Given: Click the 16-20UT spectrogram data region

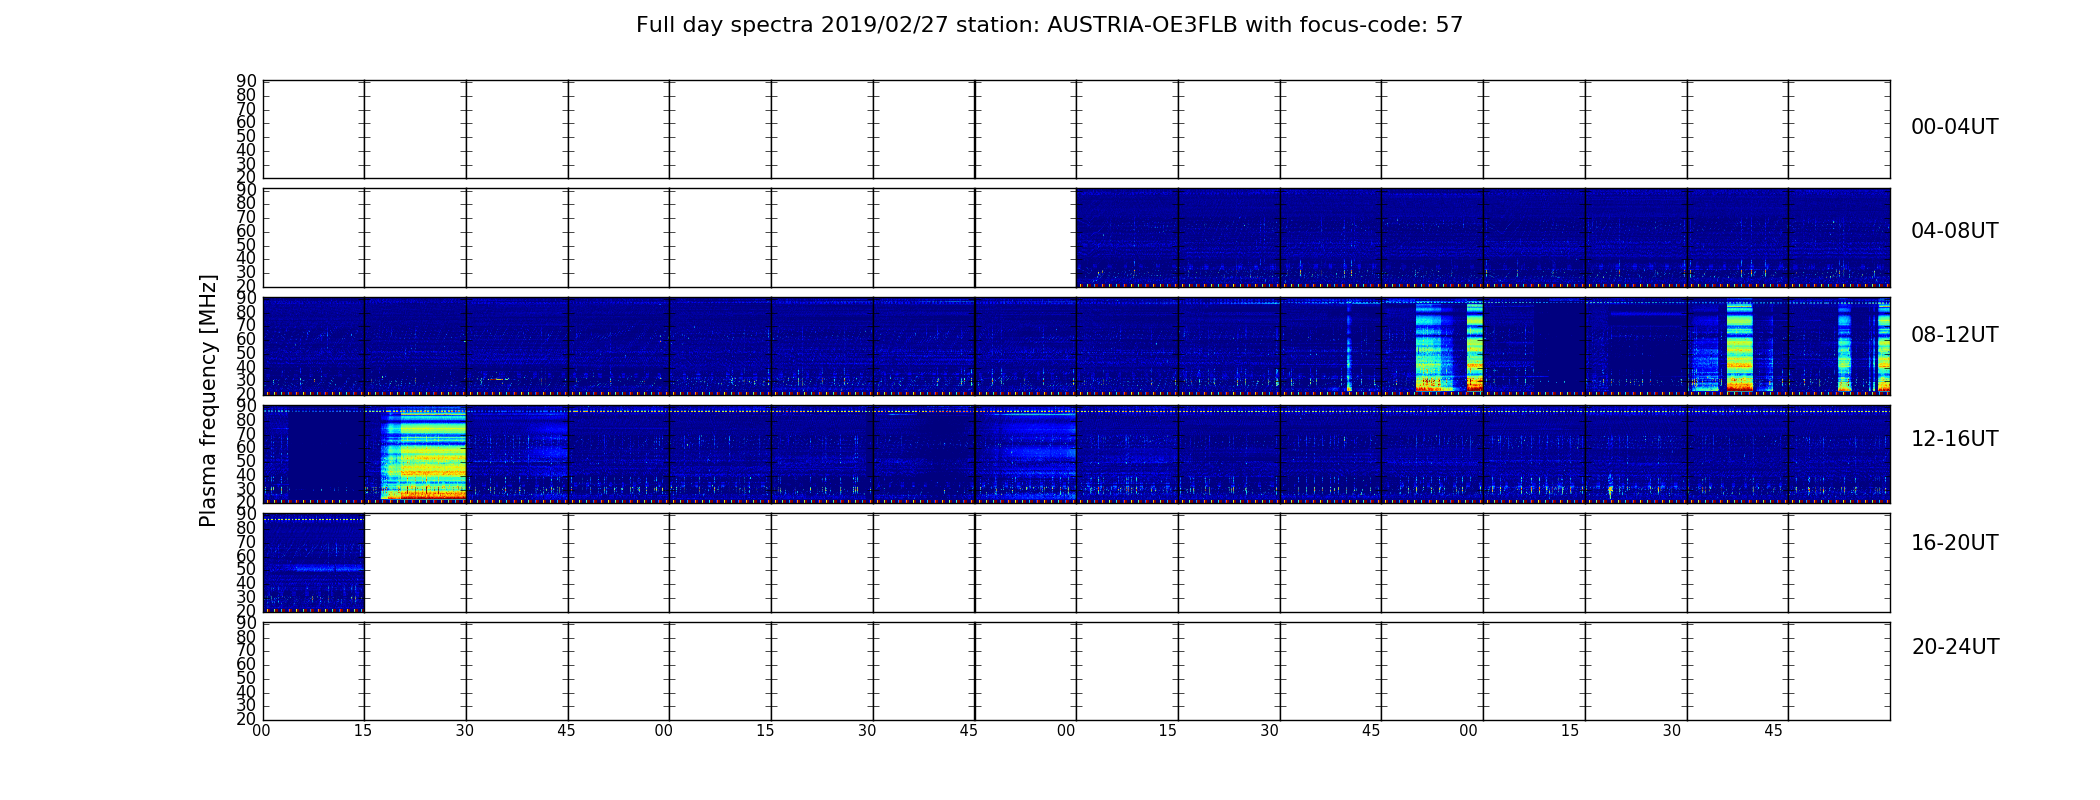Looking at the screenshot, I should click(314, 563).
